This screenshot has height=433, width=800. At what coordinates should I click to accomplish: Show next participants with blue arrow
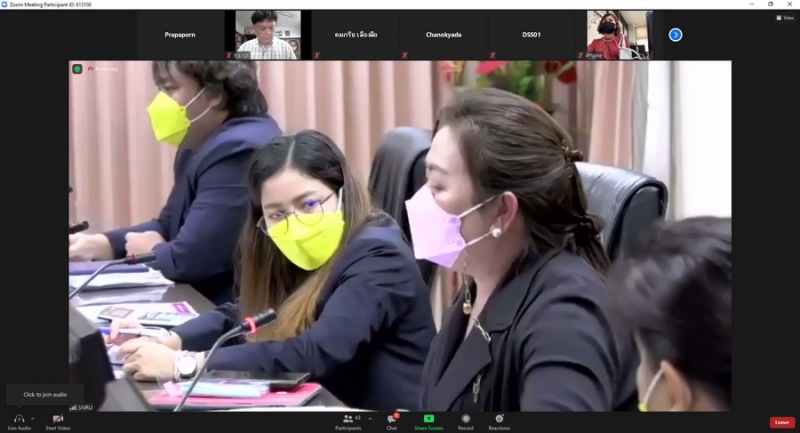(x=675, y=35)
